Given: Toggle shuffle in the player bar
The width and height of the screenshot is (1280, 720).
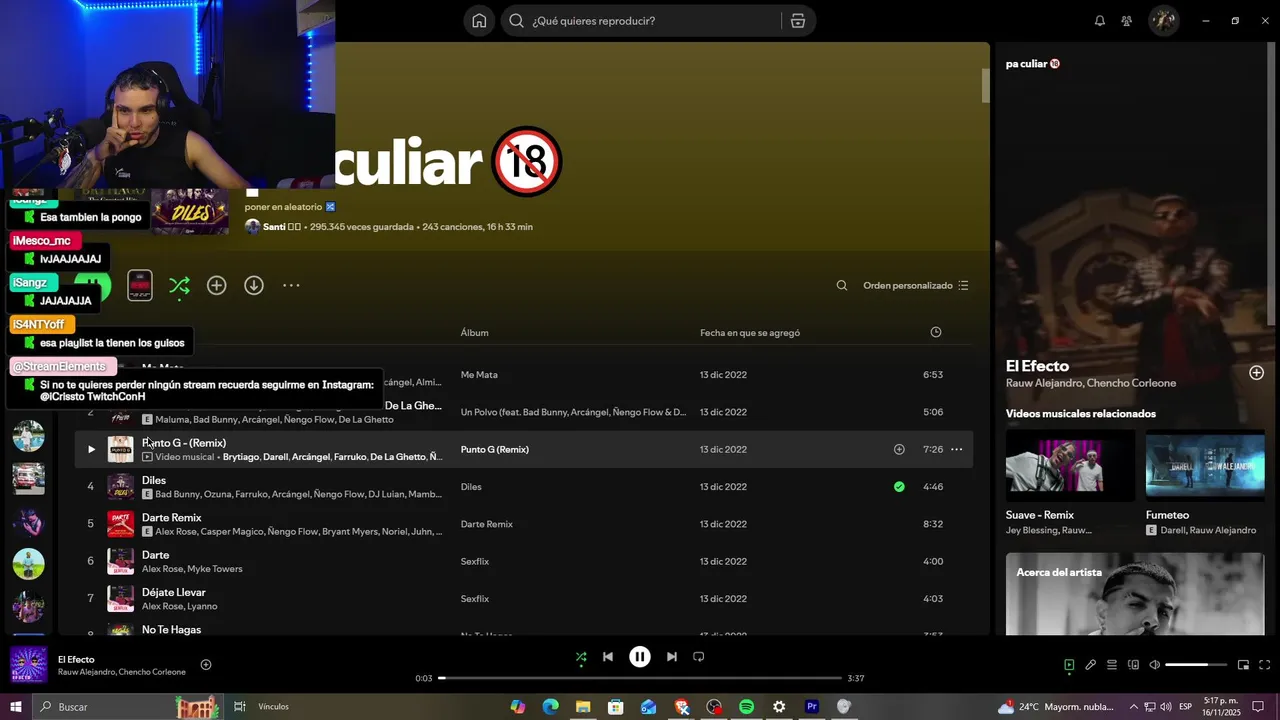Looking at the screenshot, I should (x=581, y=657).
